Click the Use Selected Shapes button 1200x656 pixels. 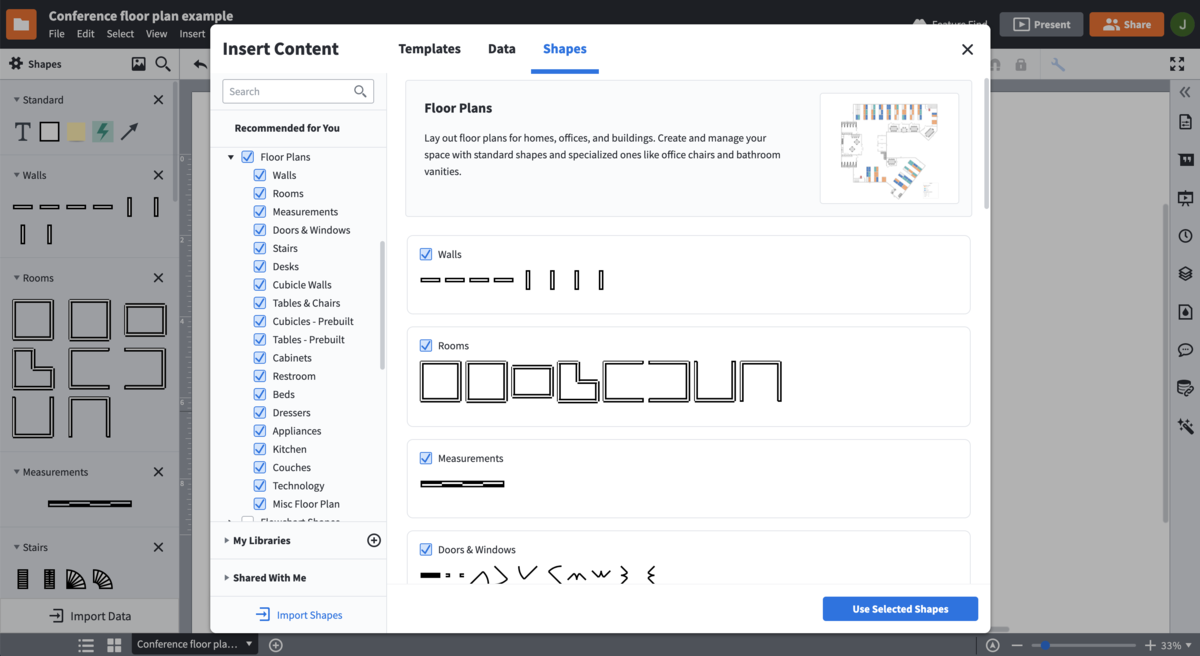pos(900,608)
